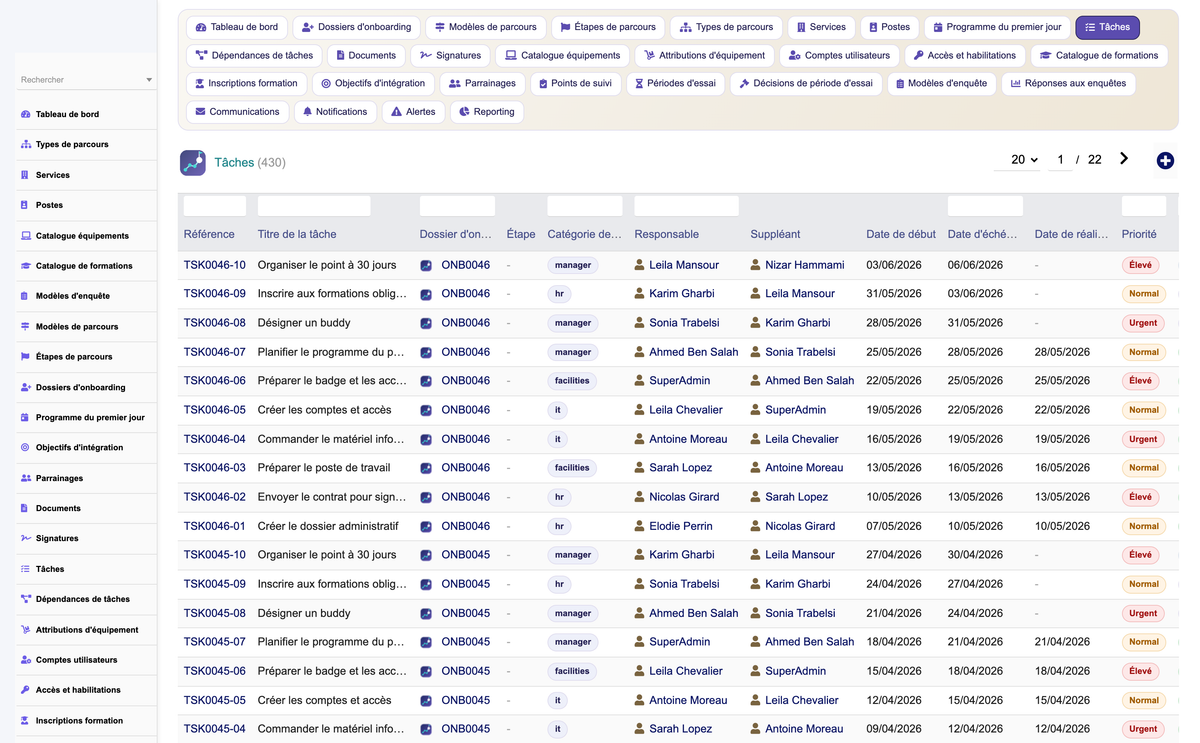Click the Accès et habilitations key icon in the sidebar

25,690
